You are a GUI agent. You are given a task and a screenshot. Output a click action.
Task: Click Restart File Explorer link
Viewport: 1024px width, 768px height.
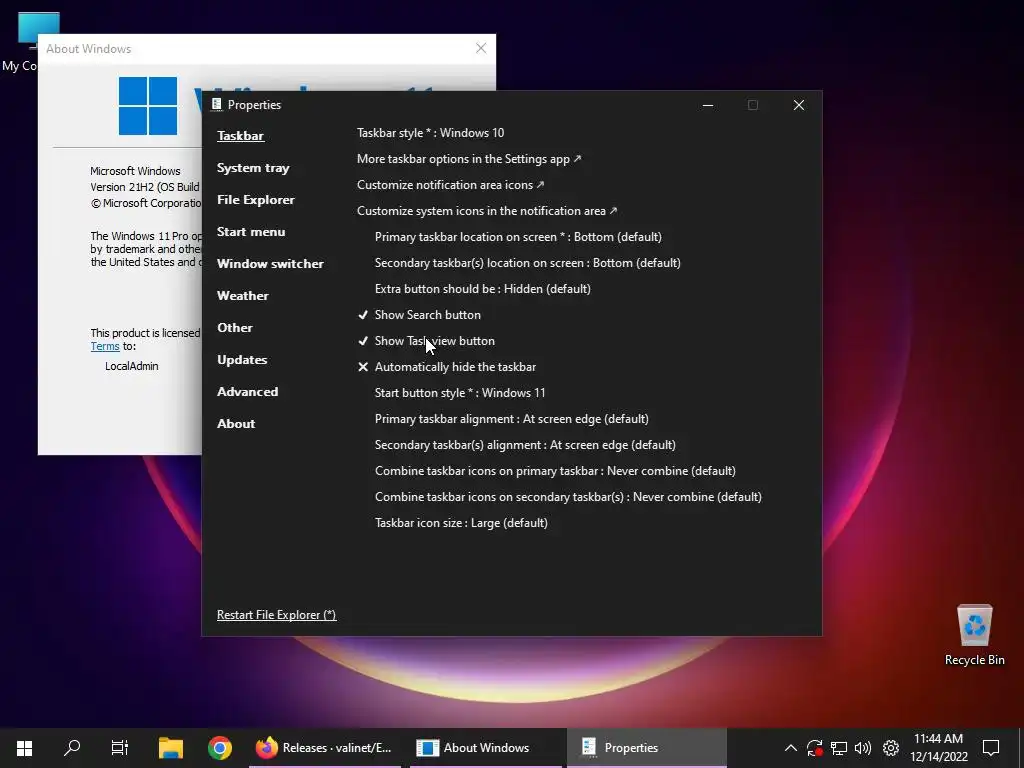[276, 615]
